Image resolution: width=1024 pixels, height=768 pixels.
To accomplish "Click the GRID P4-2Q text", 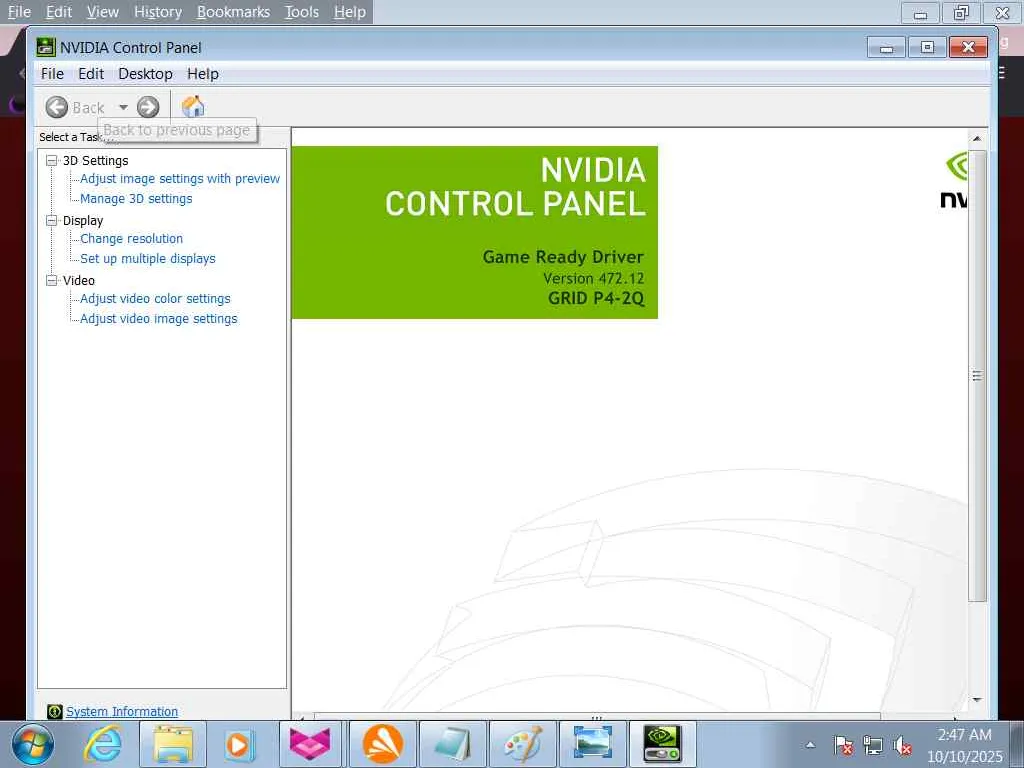I will pos(596,298).
